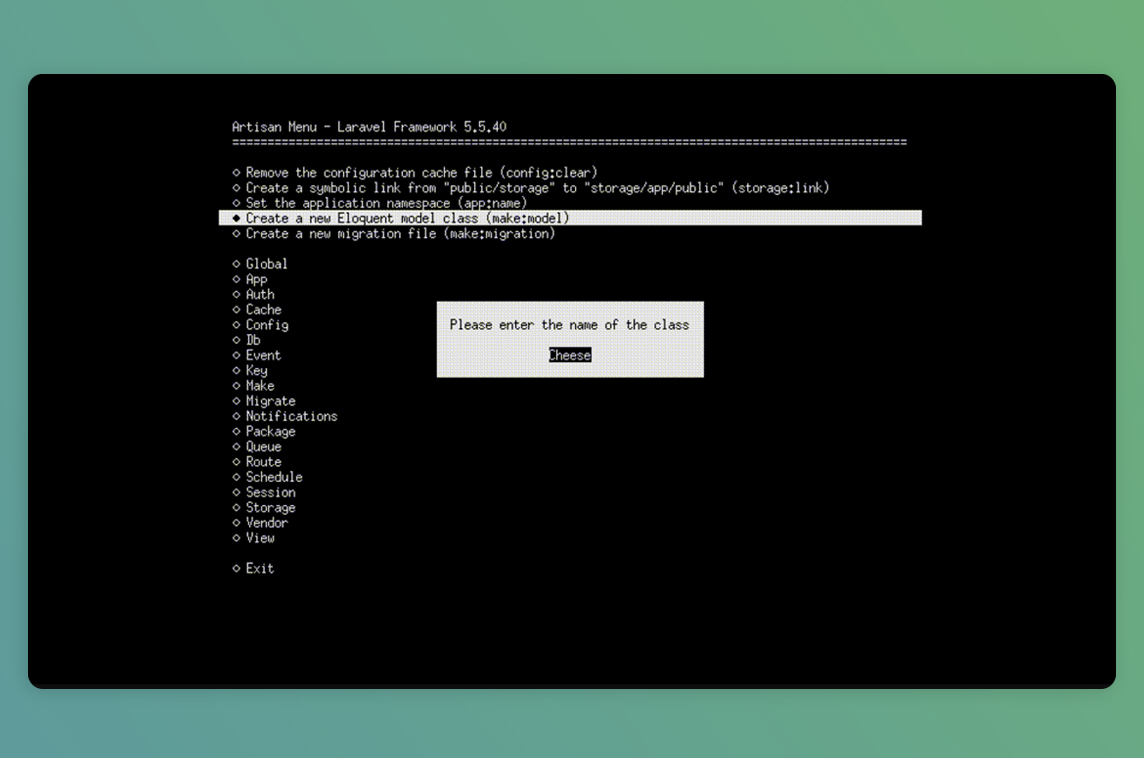Select the config:clear menu entry
The width and height of the screenshot is (1144, 758).
point(415,173)
